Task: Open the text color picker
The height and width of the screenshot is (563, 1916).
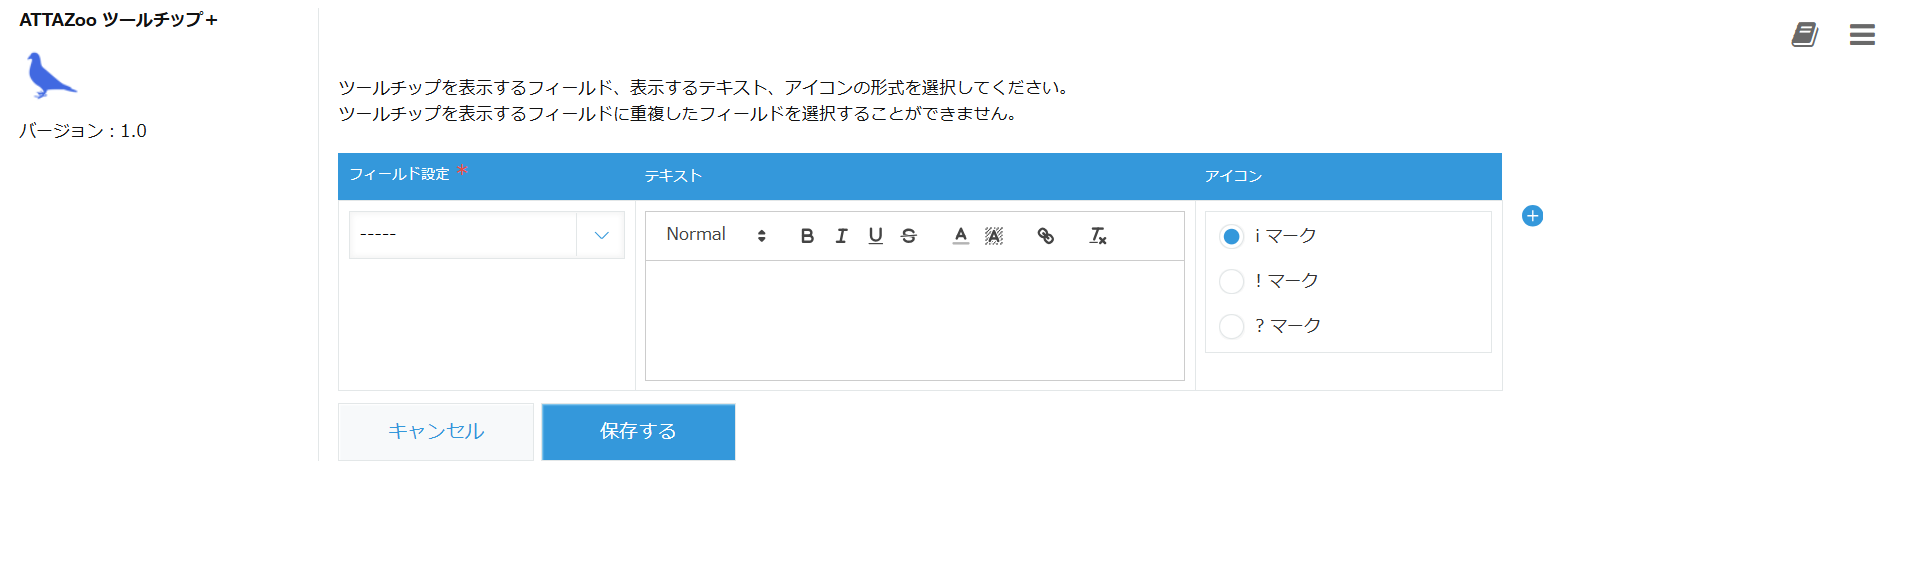Action: pos(960,236)
